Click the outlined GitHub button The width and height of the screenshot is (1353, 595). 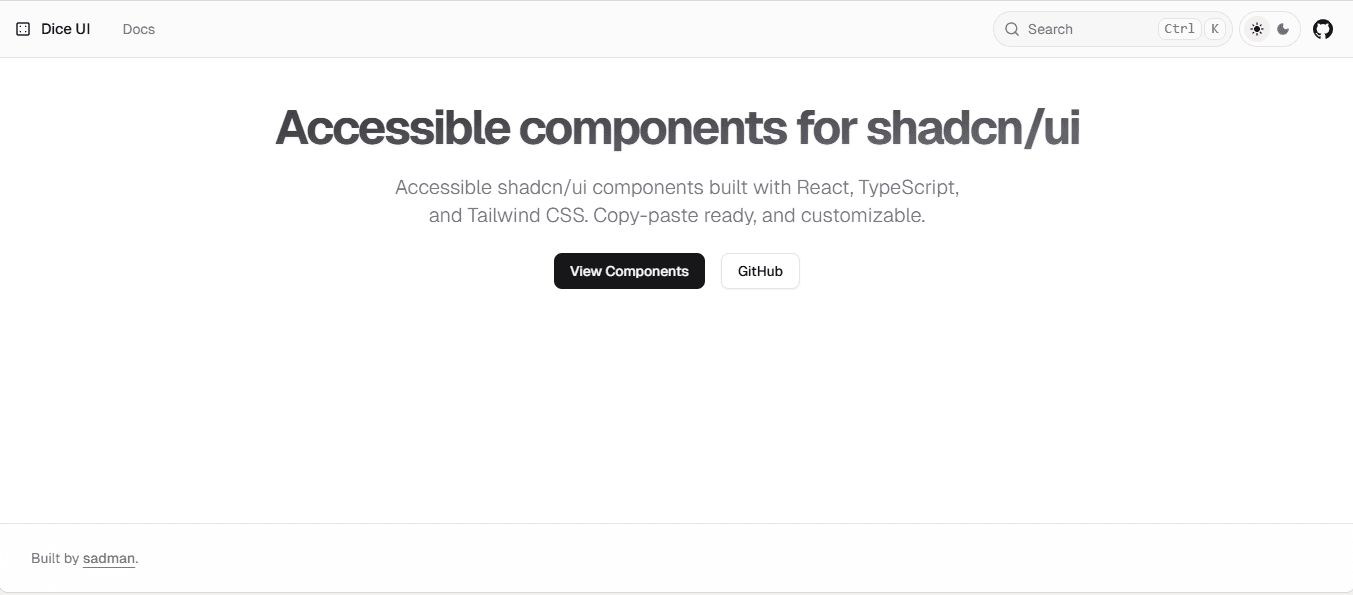(760, 271)
